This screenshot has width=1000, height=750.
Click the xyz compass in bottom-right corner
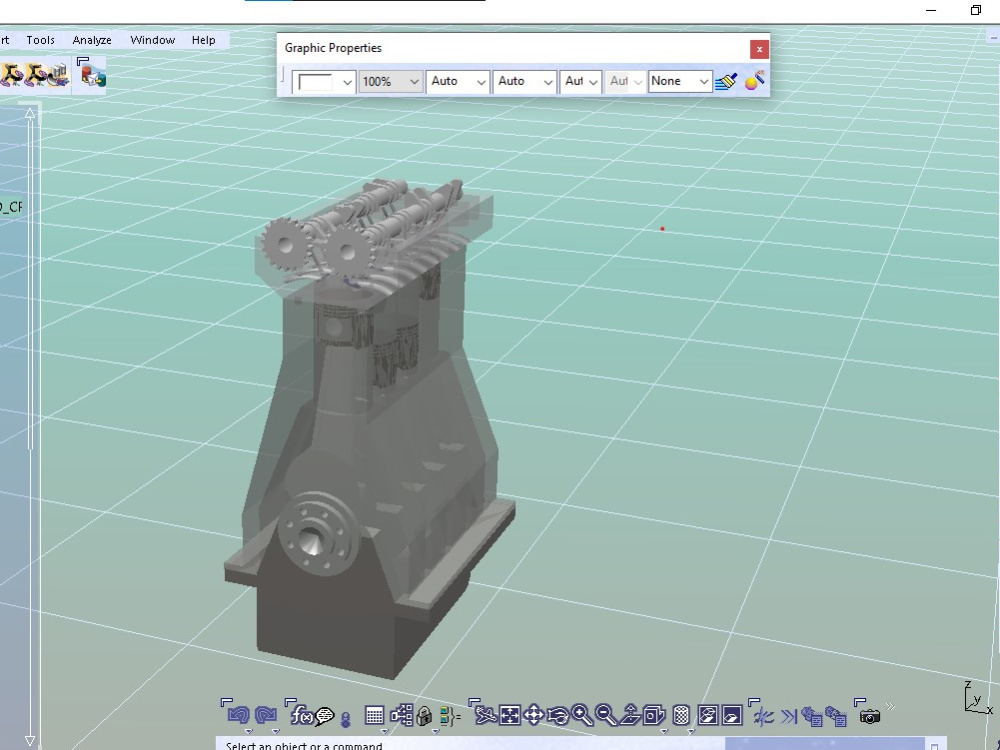coord(978,698)
